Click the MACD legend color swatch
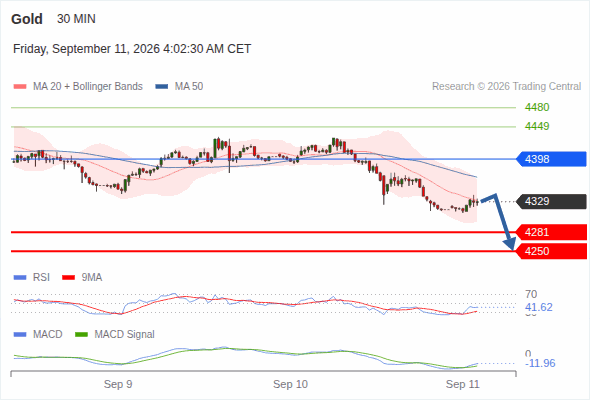This screenshot has height=400, width=590. 20,335
